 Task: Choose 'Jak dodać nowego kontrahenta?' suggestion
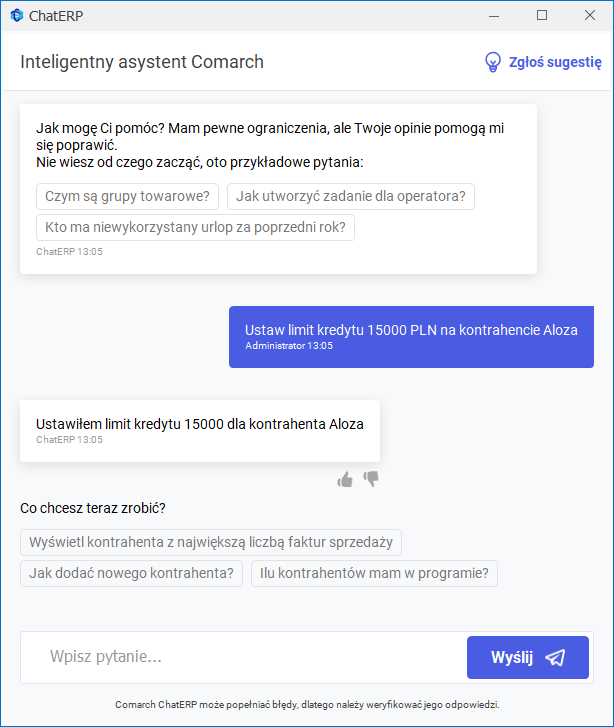[131, 574]
